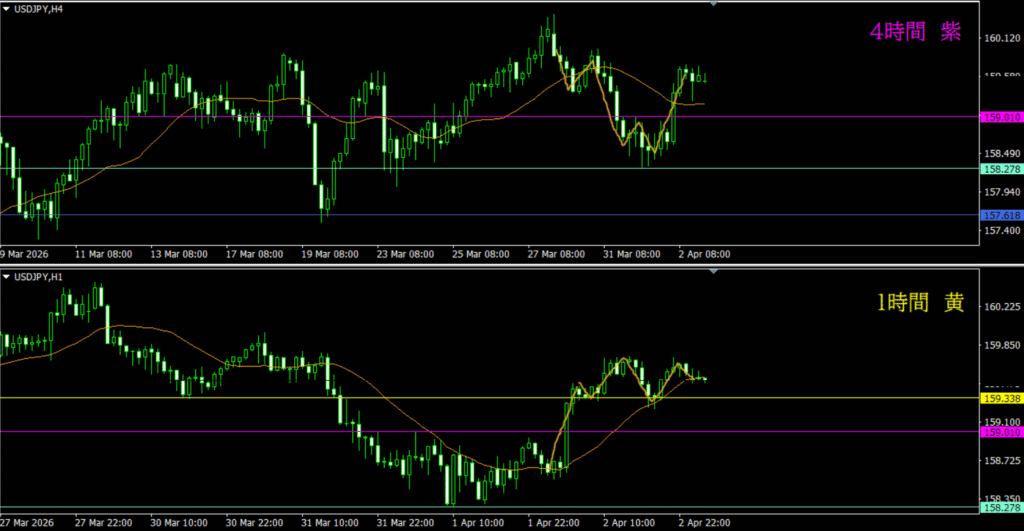This screenshot has width=1024, height=531.
Task: Click 160.120 on the H4 price axis
Action: [x=1000, y=39]
